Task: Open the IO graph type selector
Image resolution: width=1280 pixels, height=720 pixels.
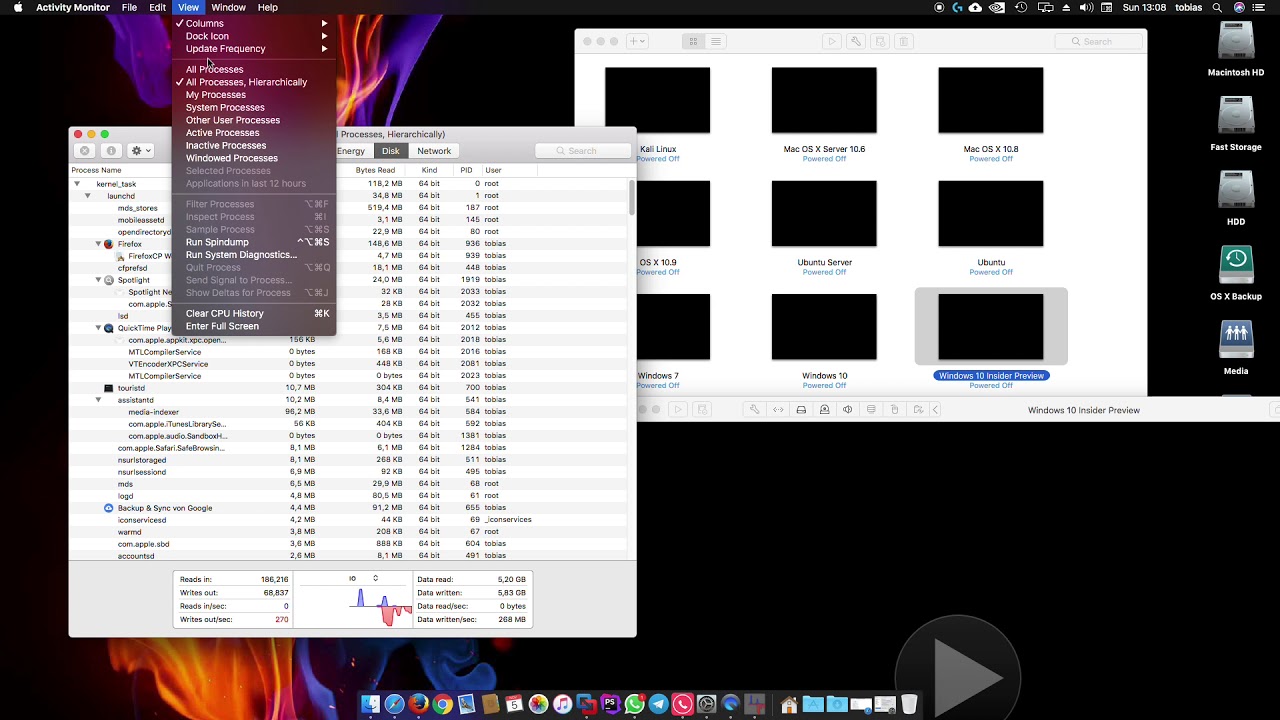Action: pyautogui.click(x=363, y=578)
